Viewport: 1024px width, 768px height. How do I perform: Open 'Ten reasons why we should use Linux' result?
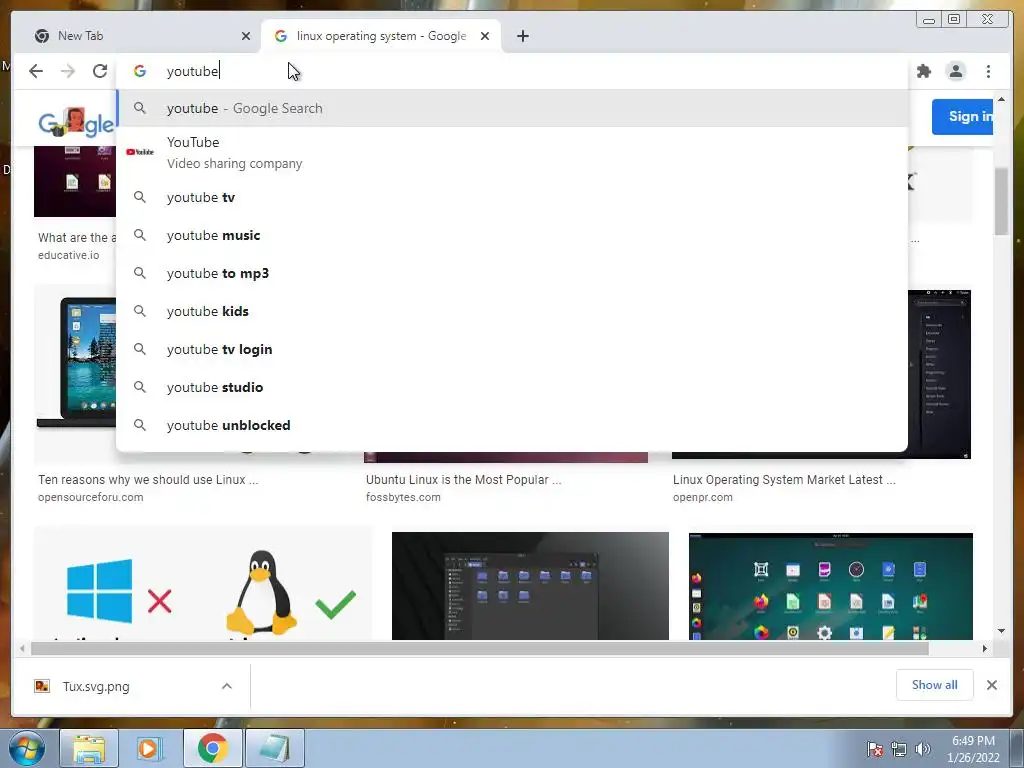[148, 479]
